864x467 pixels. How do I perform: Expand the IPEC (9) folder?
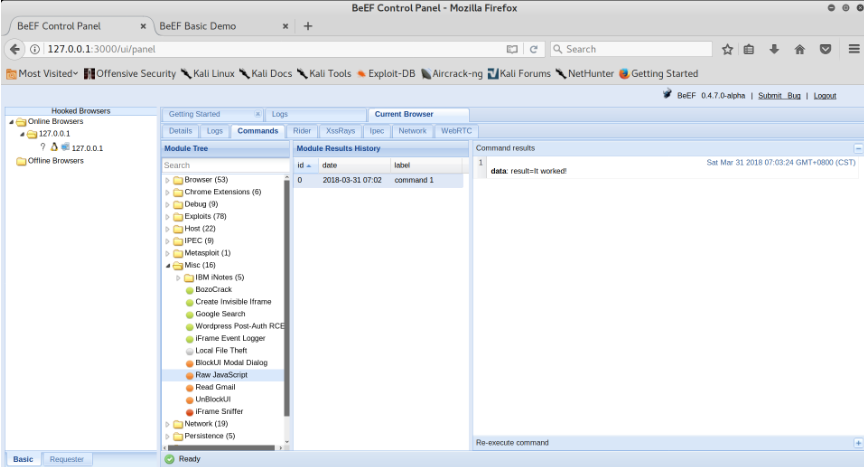click(x=168, y=241)
